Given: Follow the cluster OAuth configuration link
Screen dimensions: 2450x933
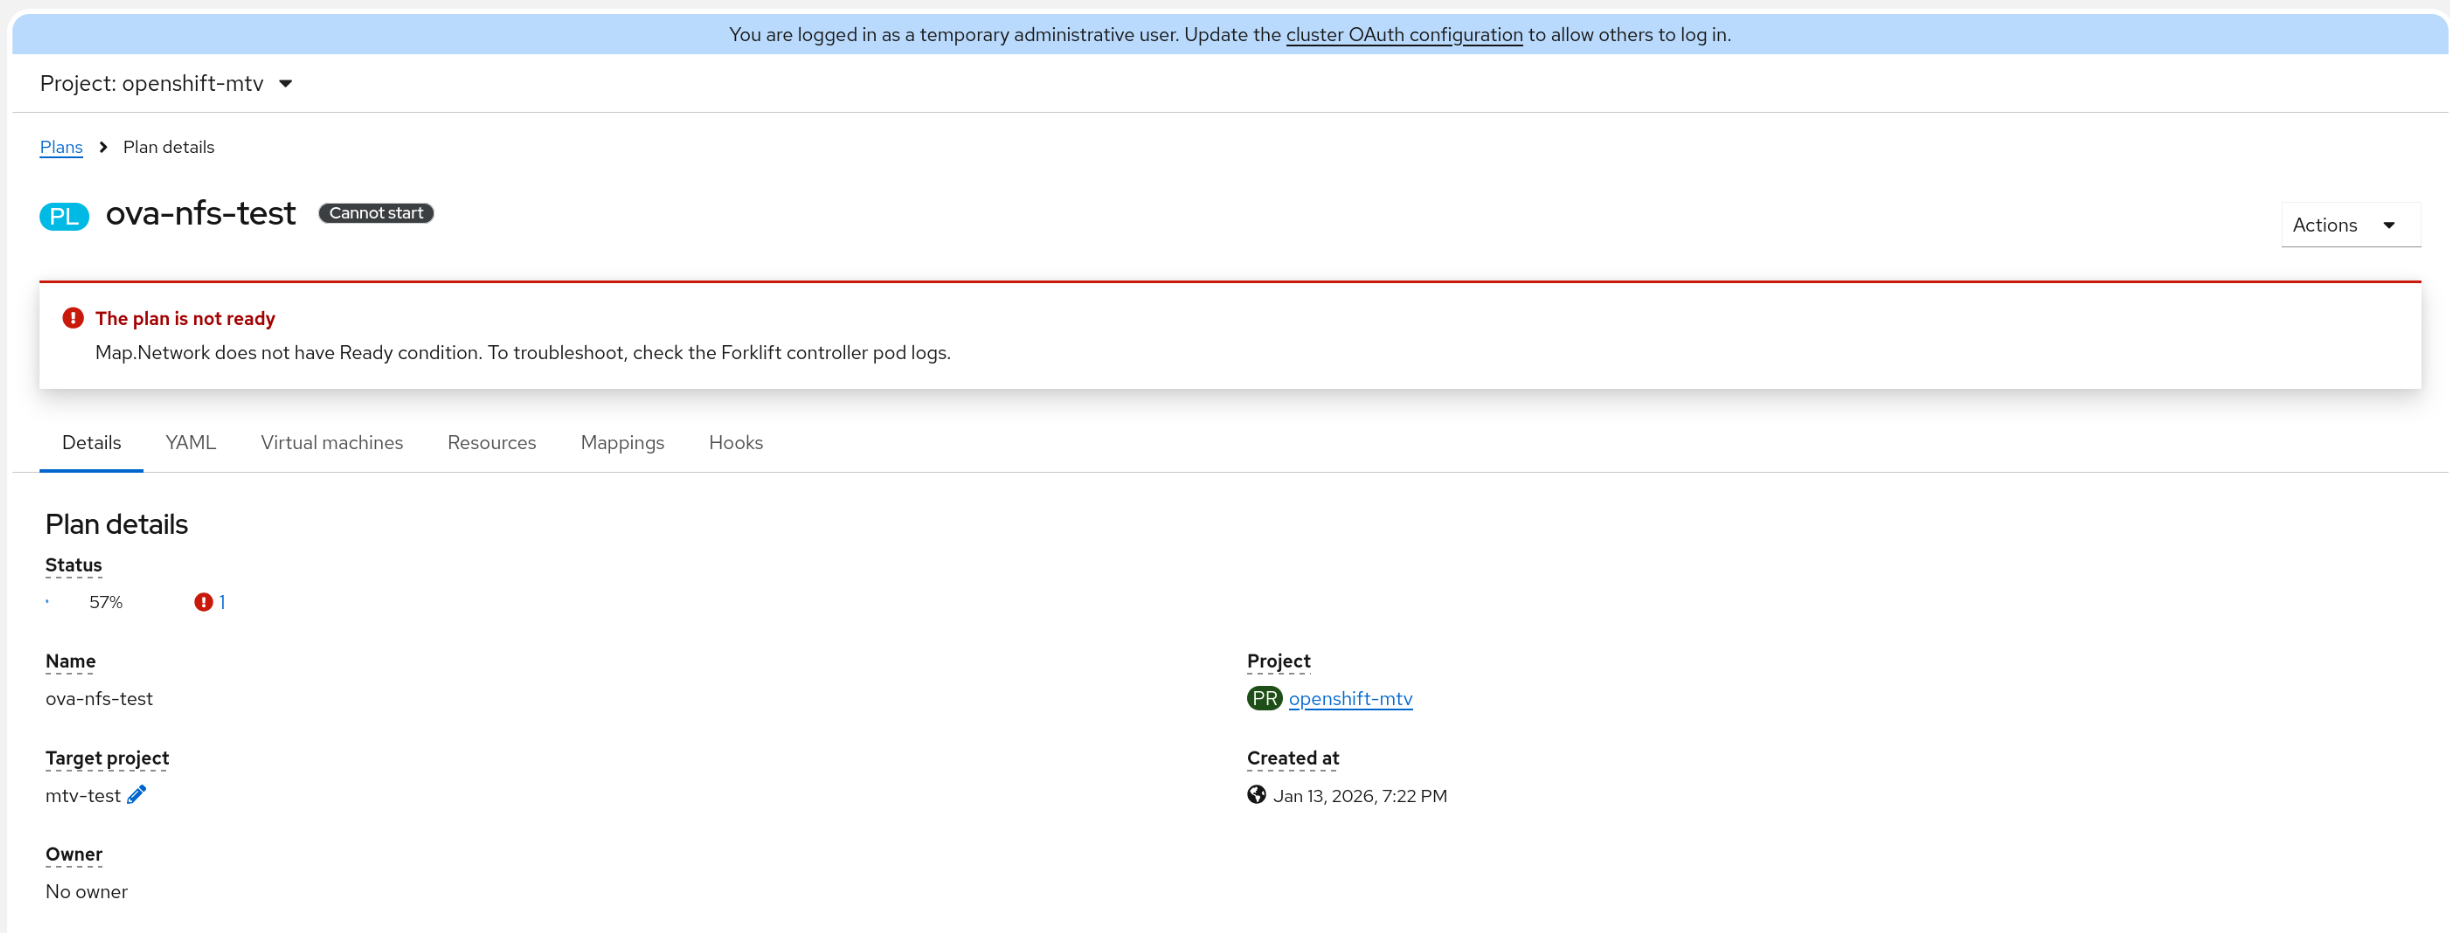Looking at the screenshot, I should (x=1403, y=35).
